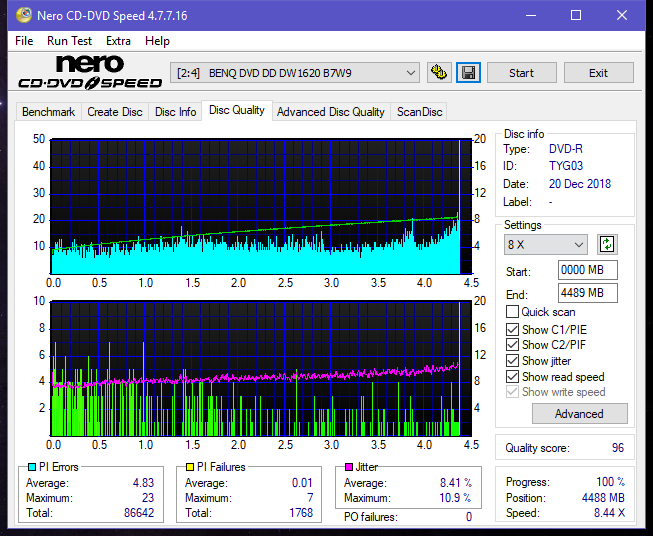Open the Run Test menu
Image resolution: width=653 pixels, height=536 pixels.
(69, 41)
